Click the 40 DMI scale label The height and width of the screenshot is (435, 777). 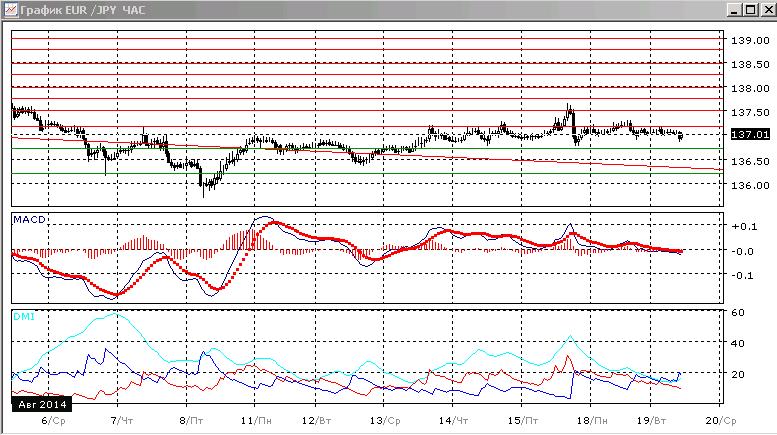tap(738, 343)
